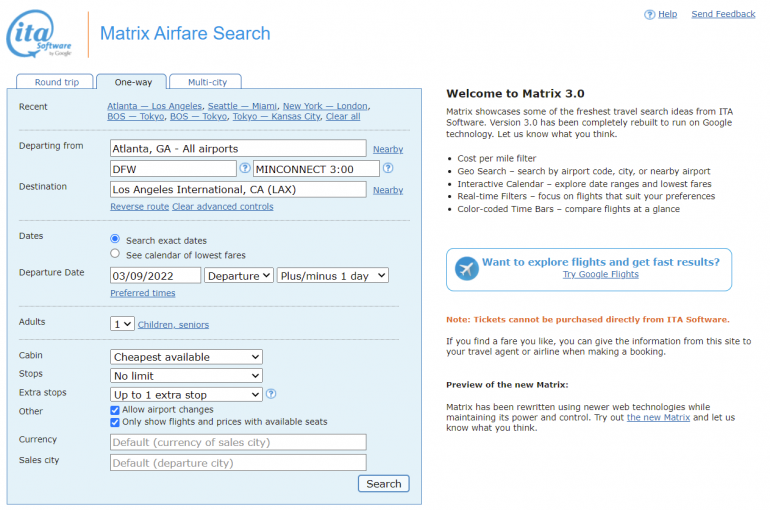Open the Adults count dropdown
The image size is (770, 510).
click(122, 324)
